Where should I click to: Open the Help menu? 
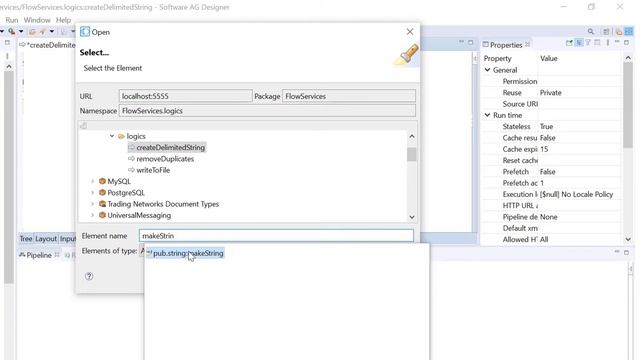click(63, 20)
